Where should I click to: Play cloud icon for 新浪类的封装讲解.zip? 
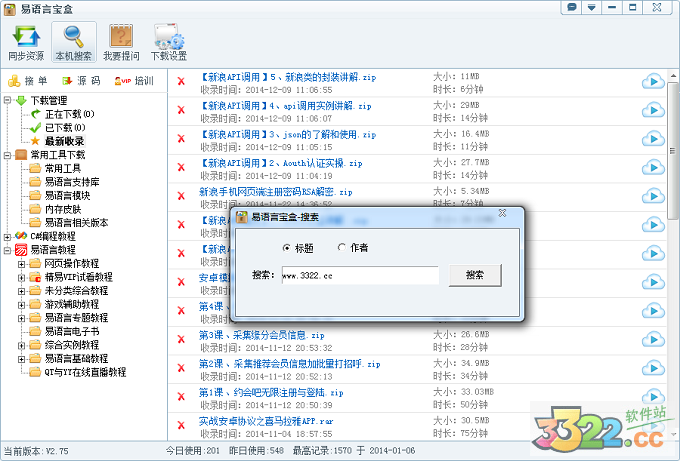click(x=653, y=82)
